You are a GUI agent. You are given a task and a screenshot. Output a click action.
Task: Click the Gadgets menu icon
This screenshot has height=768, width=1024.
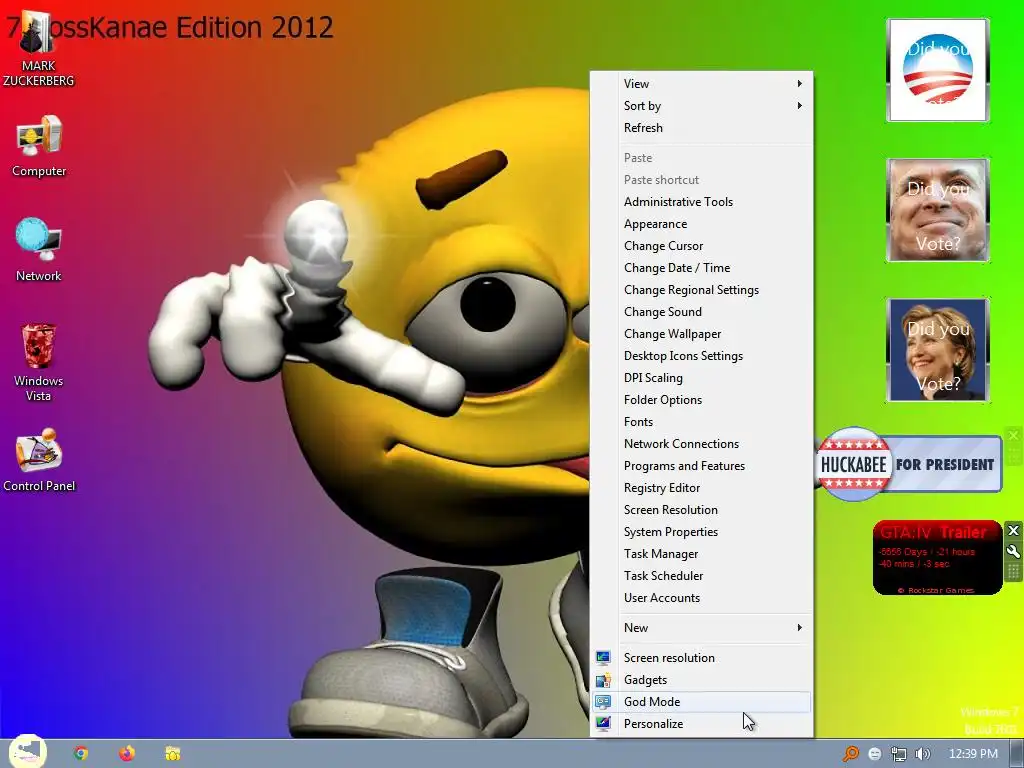tap(603, 680)
